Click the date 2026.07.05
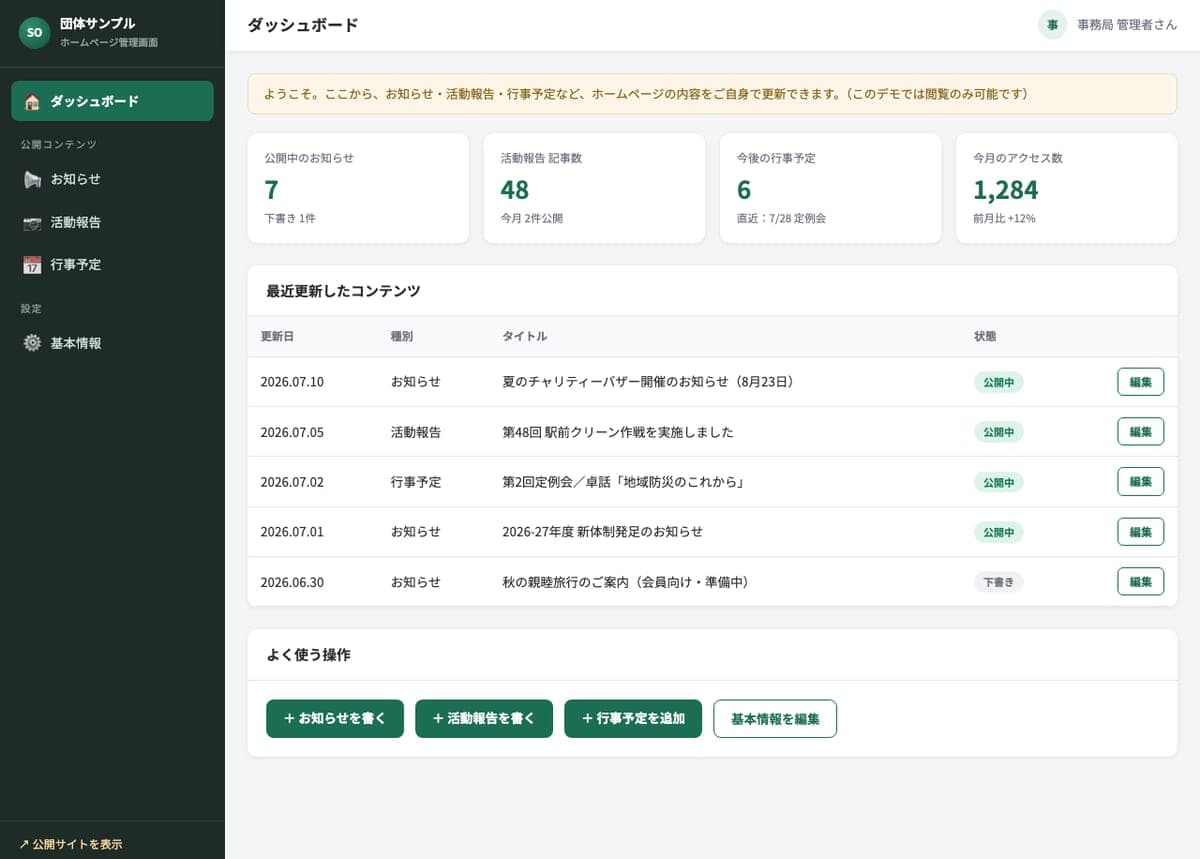This screenshot has width=1200, height=859. point(292,432)
